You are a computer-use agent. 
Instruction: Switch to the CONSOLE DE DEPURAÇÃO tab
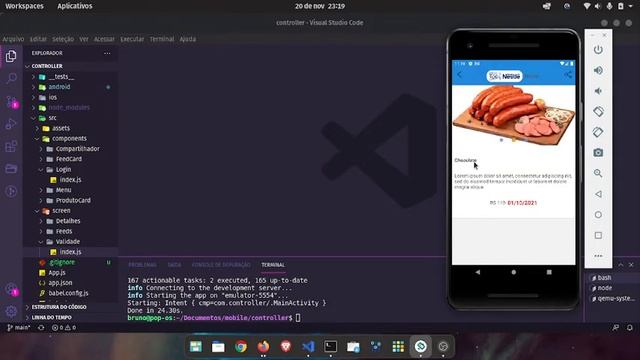coord(221,265)
